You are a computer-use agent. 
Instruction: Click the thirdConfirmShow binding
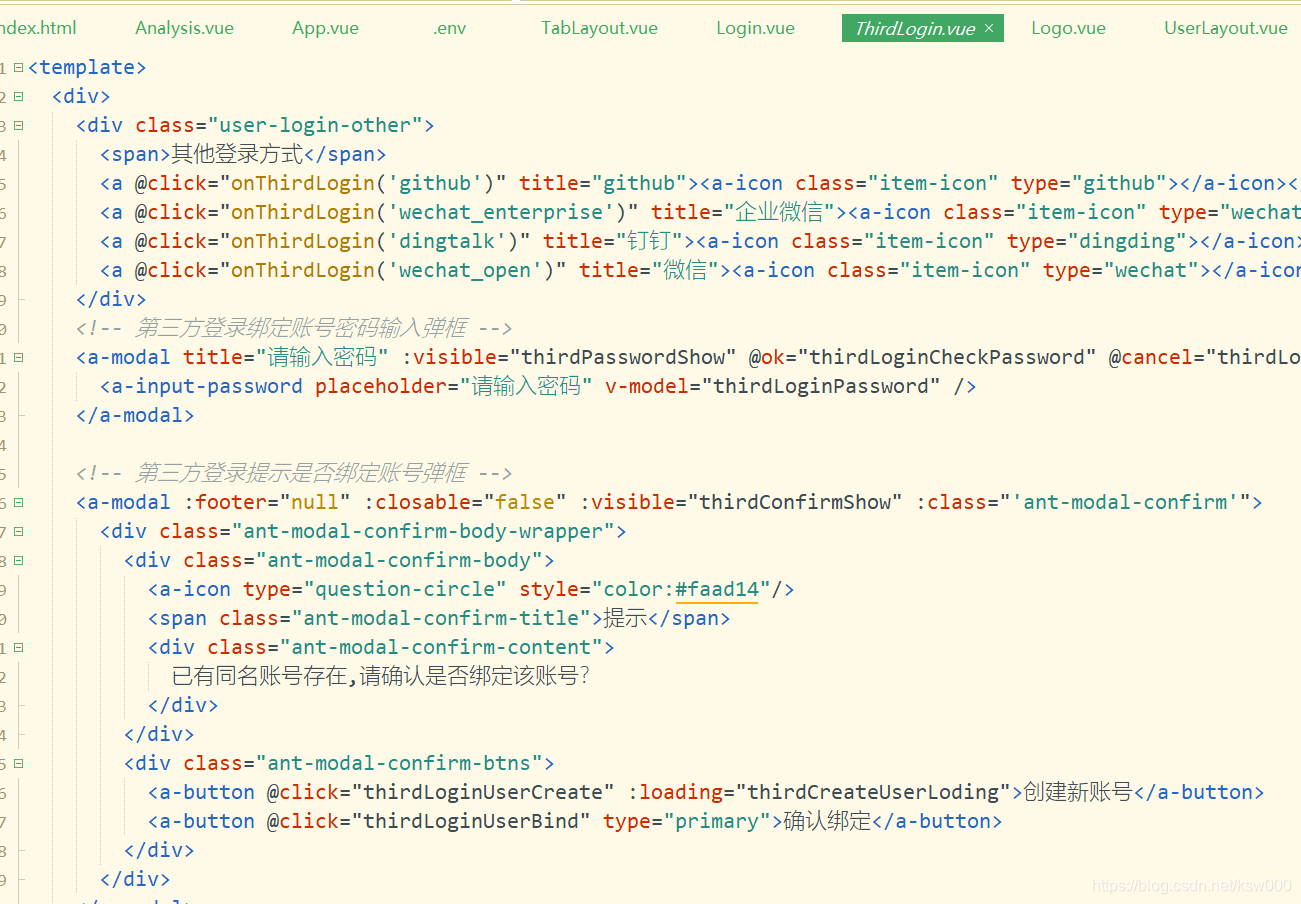pyautogui.click(x=795, y=502)
